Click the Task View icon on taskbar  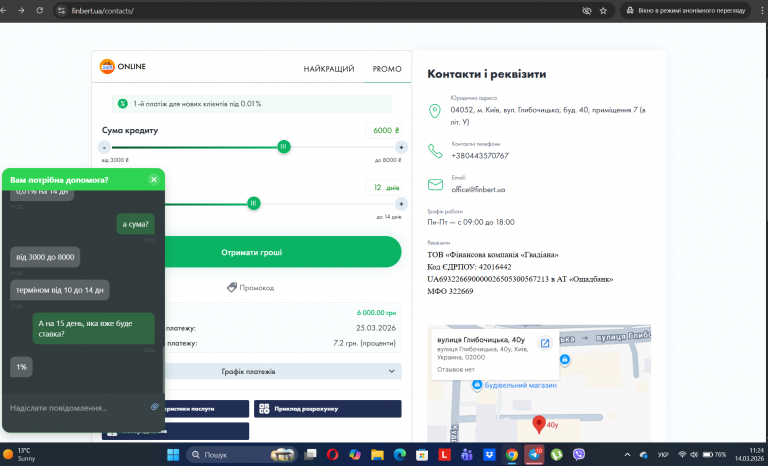(310, 455)
